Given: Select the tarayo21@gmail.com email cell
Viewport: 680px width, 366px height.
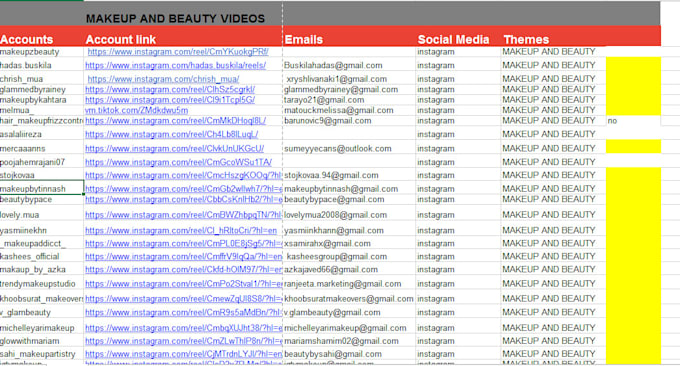Looking at the screenshot, I should tap(349, 100).
